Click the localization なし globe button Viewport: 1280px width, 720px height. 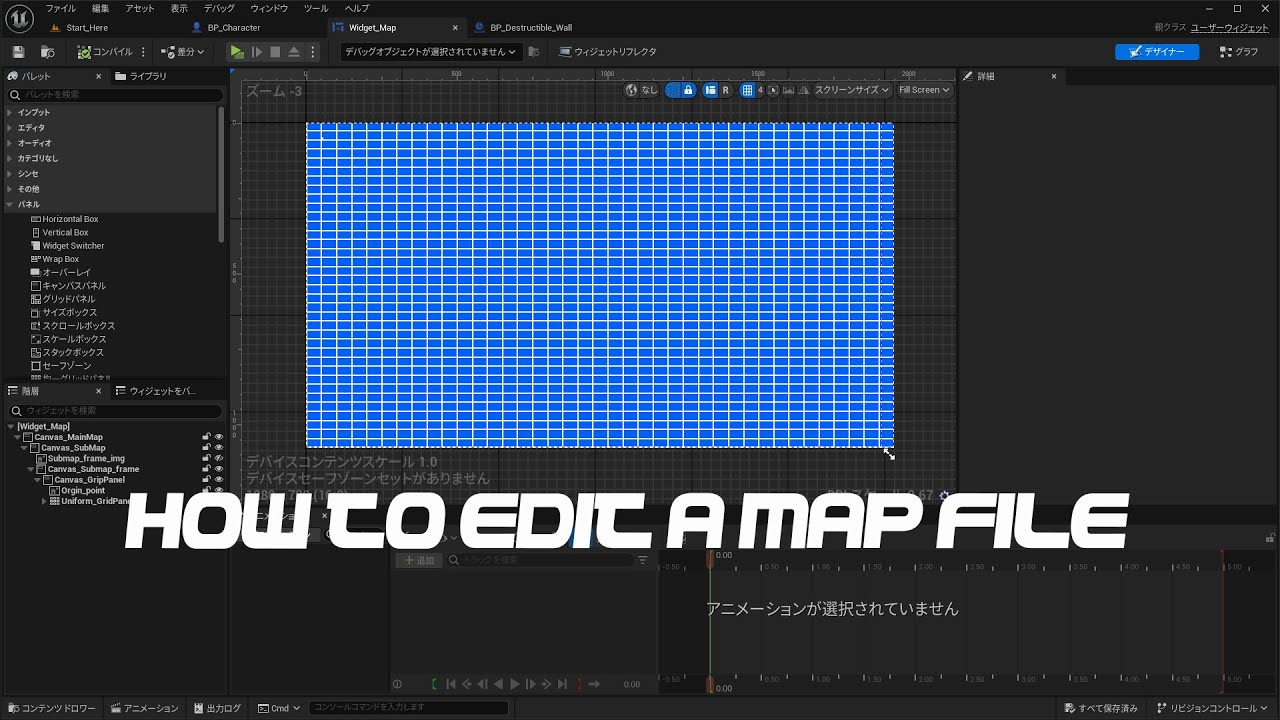pyautogui.click(x=642, y=90)
